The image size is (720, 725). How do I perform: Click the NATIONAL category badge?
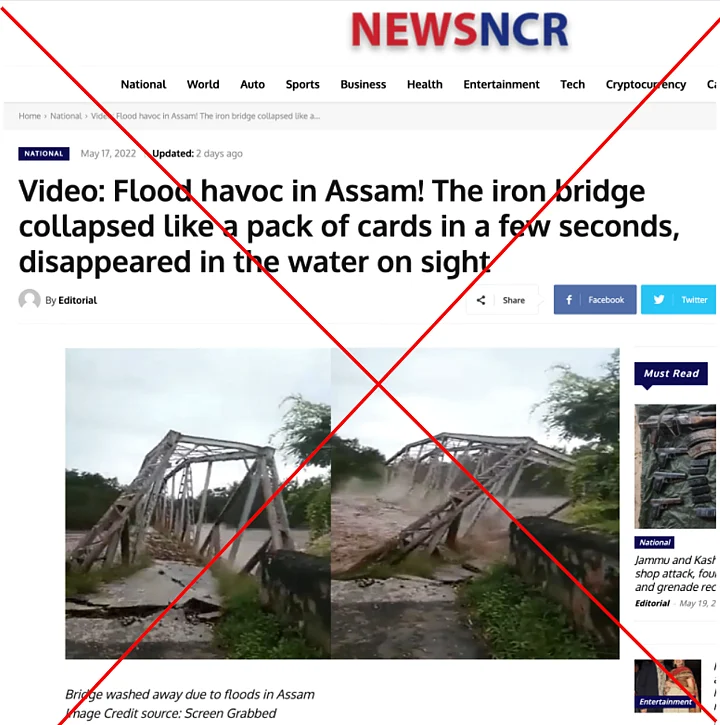44,154
